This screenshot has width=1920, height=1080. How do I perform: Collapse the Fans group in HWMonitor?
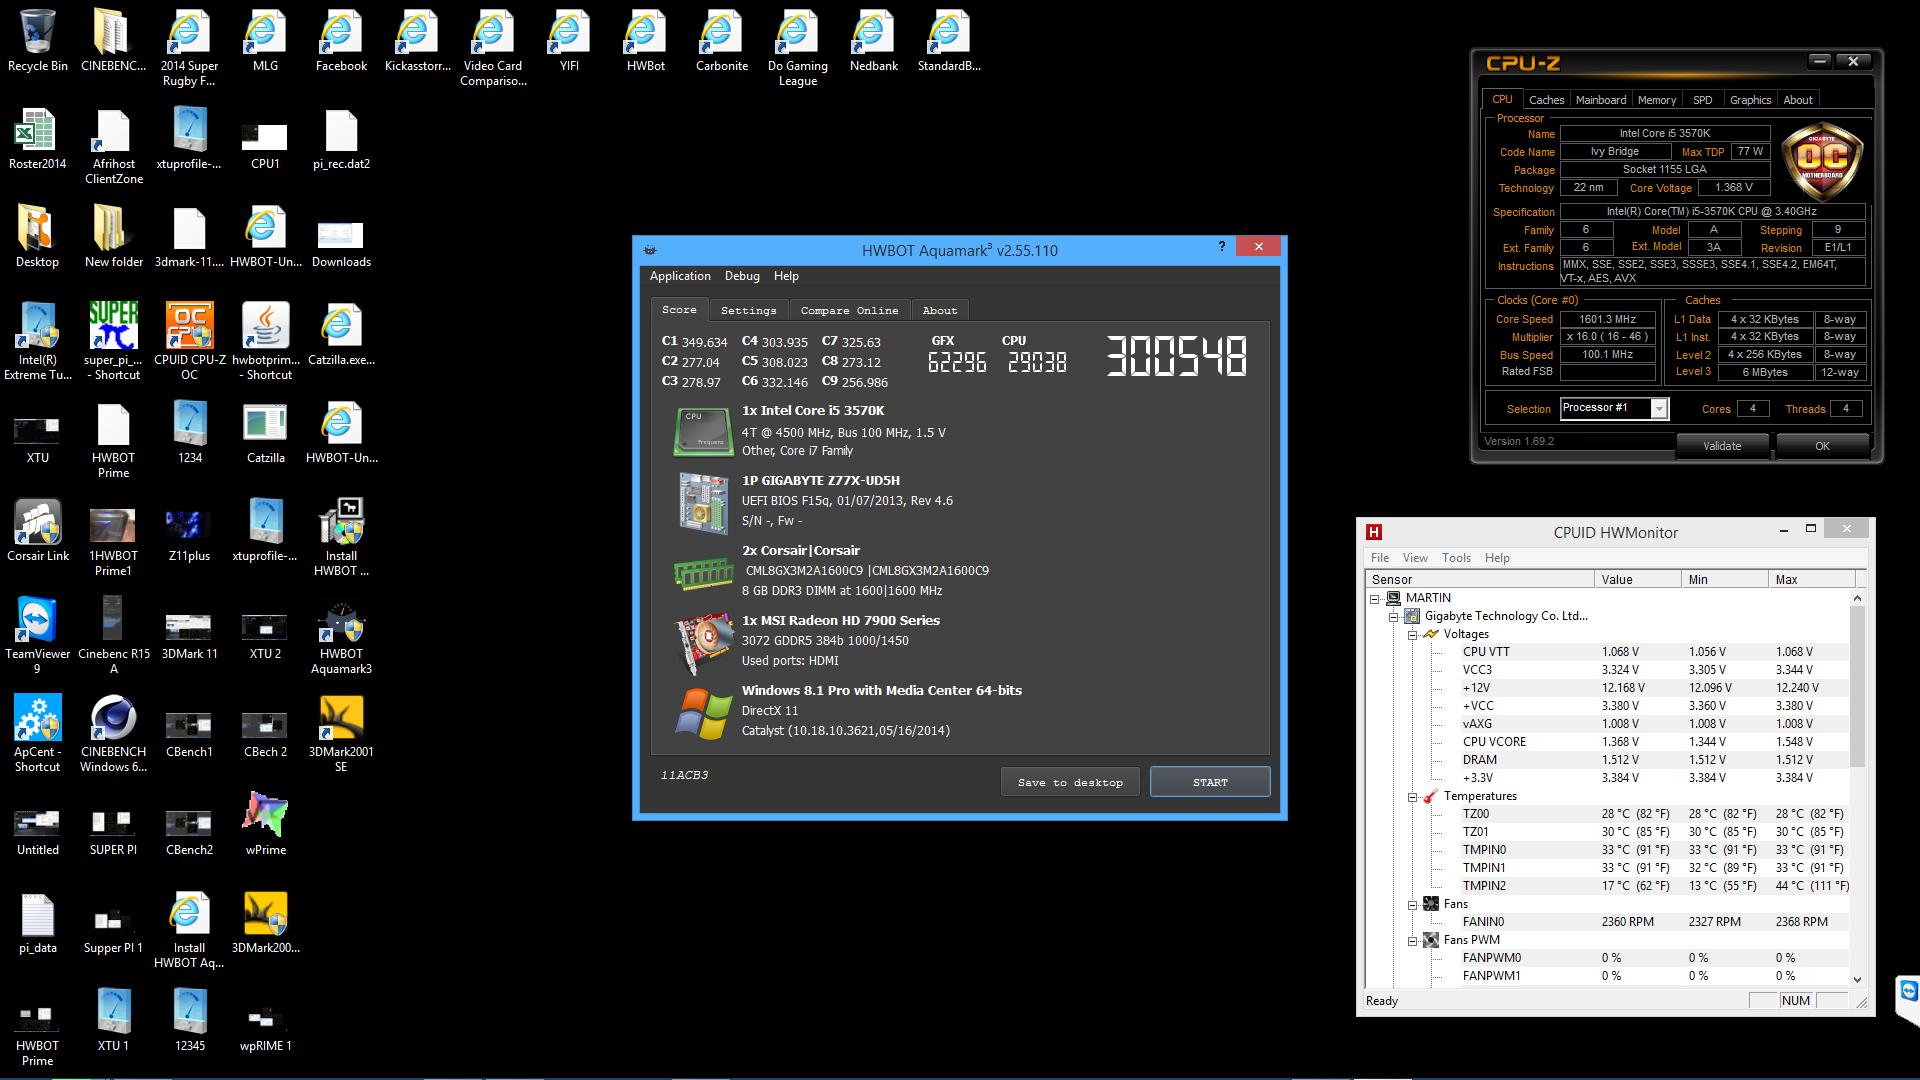[x=1413, y=905]
